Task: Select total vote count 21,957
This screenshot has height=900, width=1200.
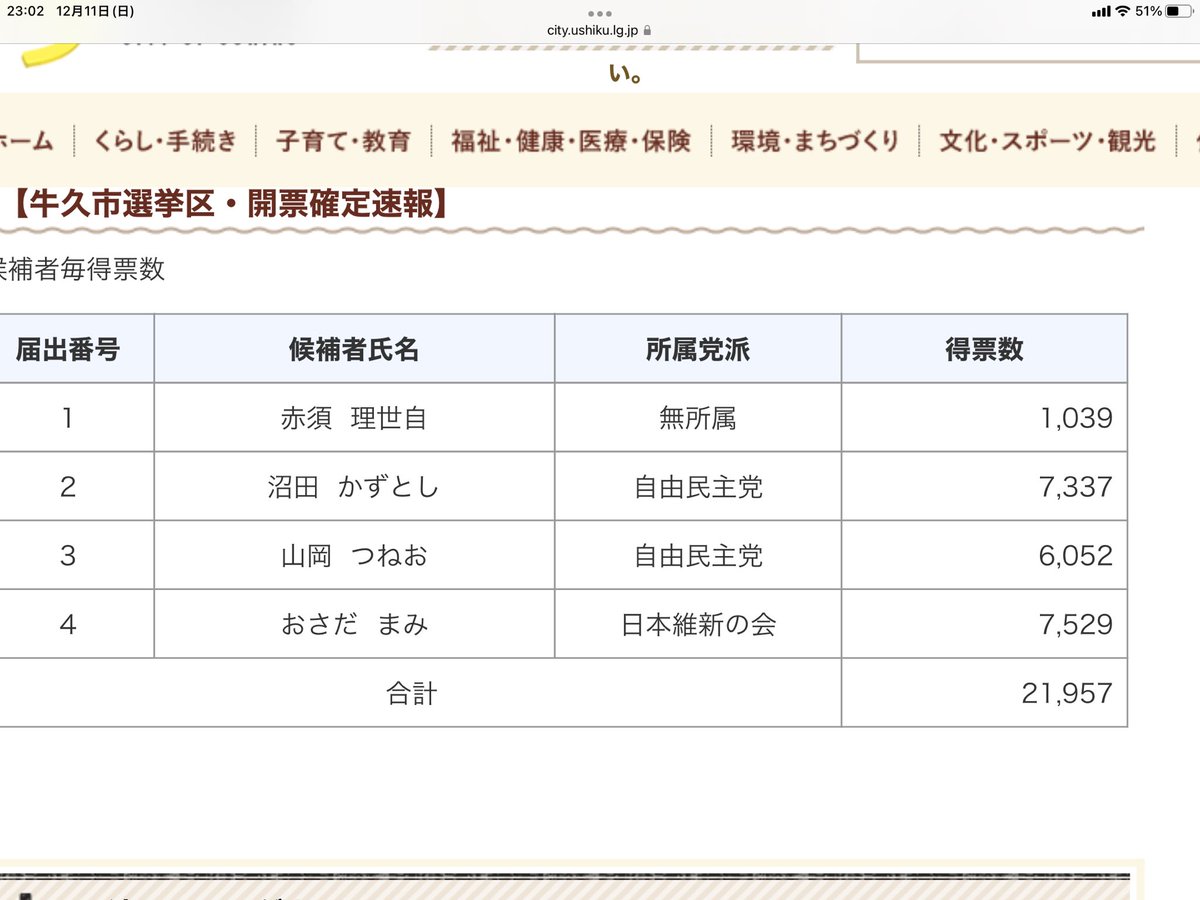Action: point(1067,693)
